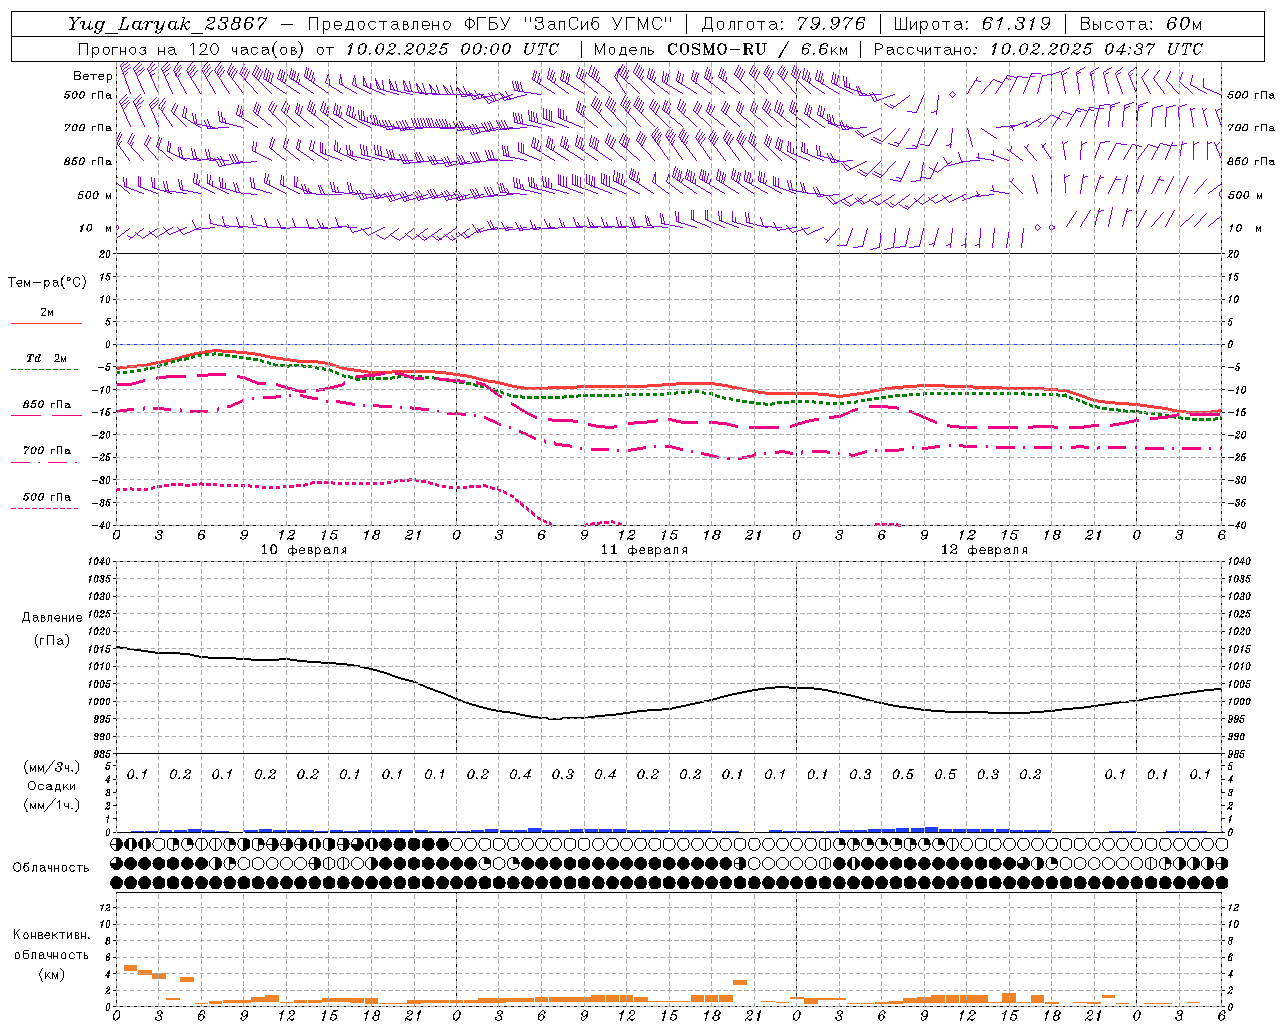
Task: Click the (мм/1ч.) unit label
Action: [52, 805]
